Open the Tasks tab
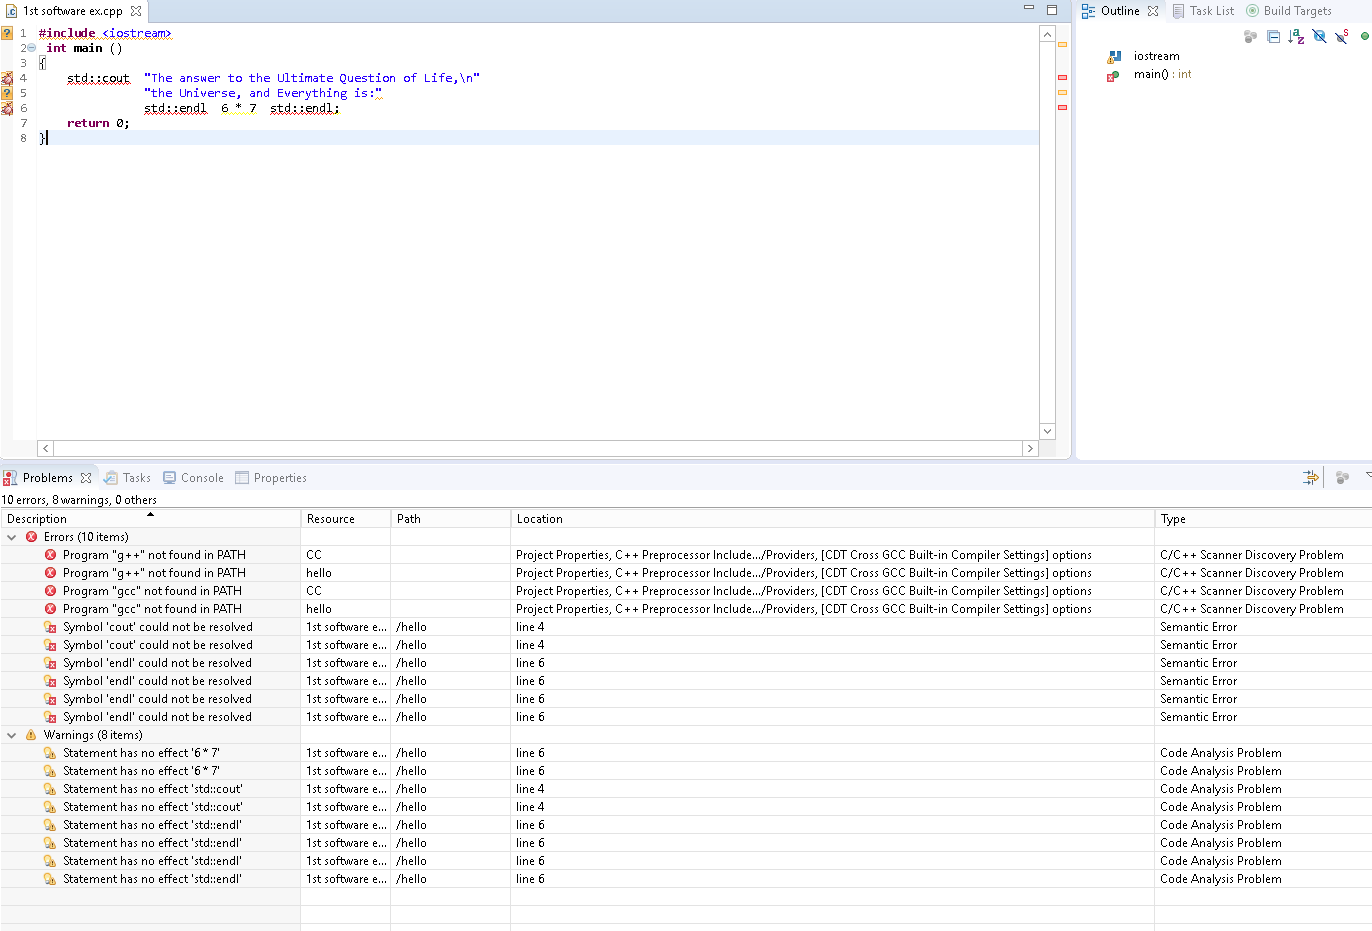The width and height of the screenshot is (1372, 931). coord(127,478)
